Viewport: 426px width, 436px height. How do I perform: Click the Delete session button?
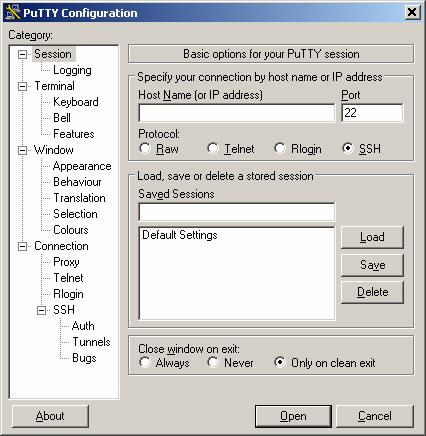(x=372, y=292)
